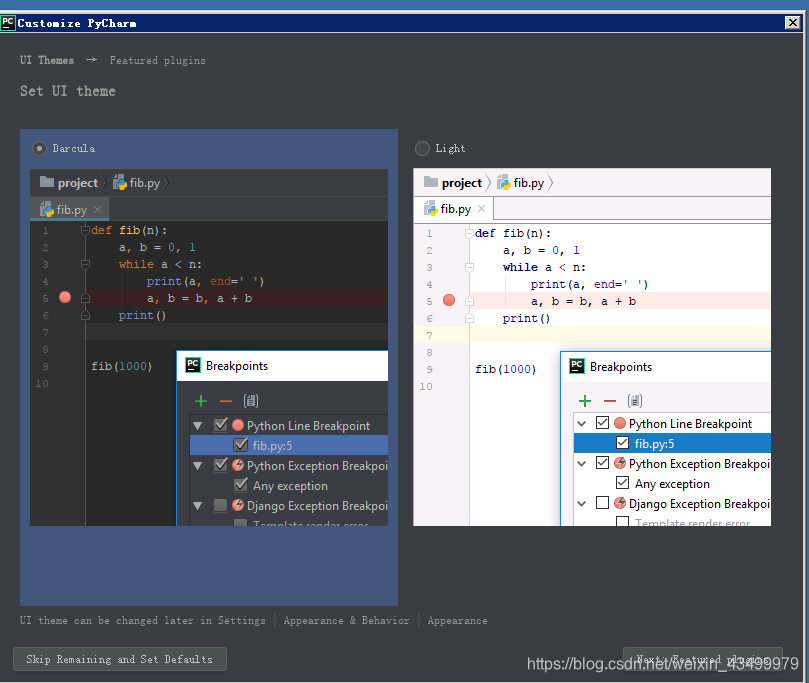
Task: Toggle Any exception checkbox in Darcula preview
Action: coord(240,485)
